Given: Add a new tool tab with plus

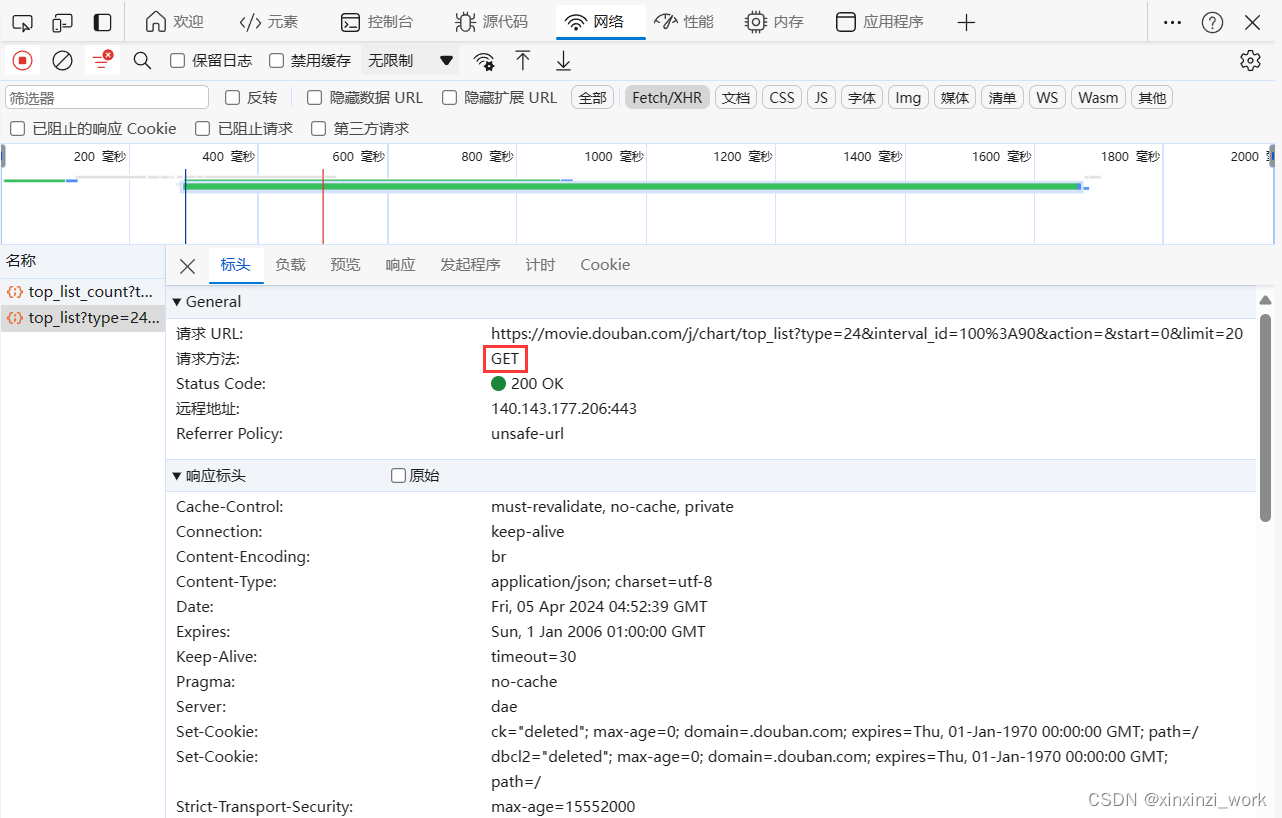Looking at the screenshot, I should (x=966, y=22).
